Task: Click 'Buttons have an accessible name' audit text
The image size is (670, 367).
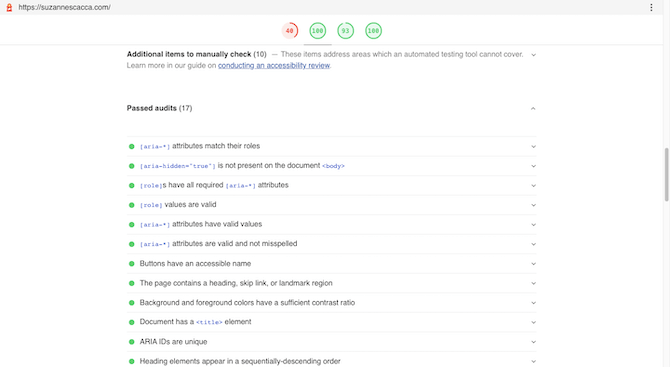Action: (195, 264)
